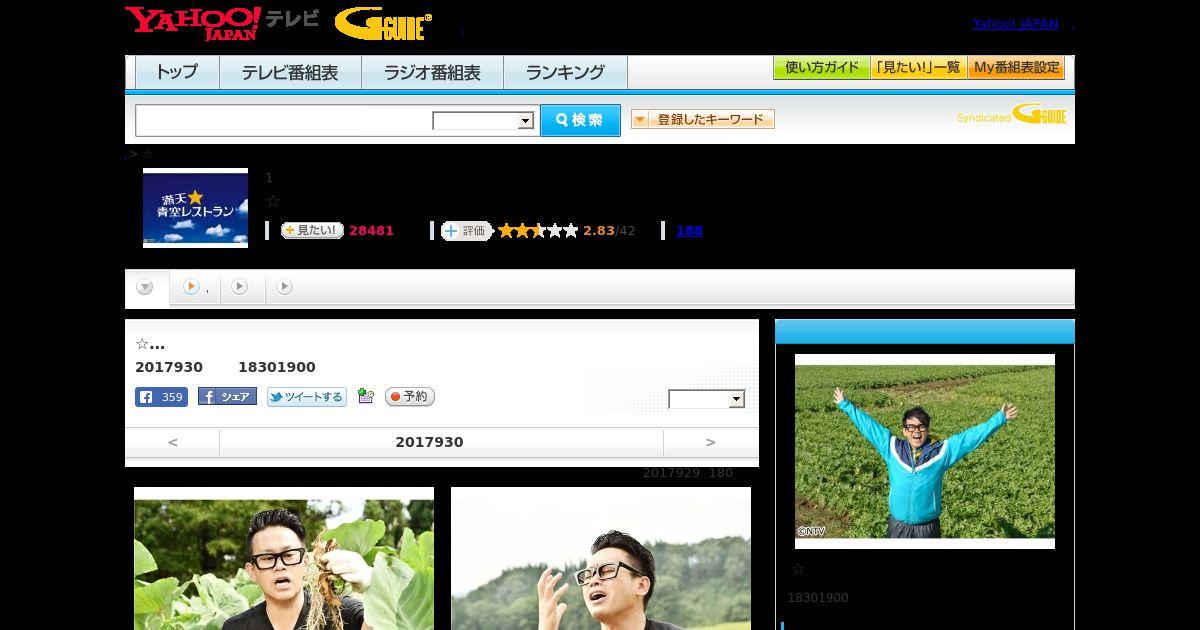Screen dimensions: 1200x630
Task: Go to the トップ tab
Action: pyautogui.click(x=177, y=73)
